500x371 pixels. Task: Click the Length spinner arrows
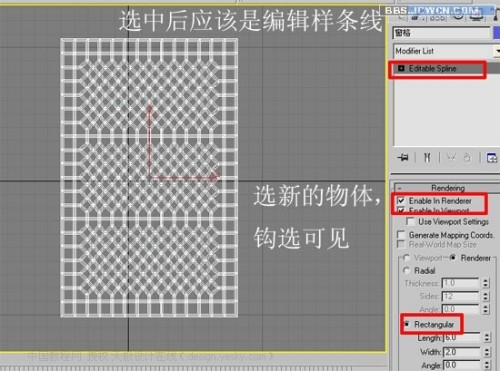(x=487, y=337)
